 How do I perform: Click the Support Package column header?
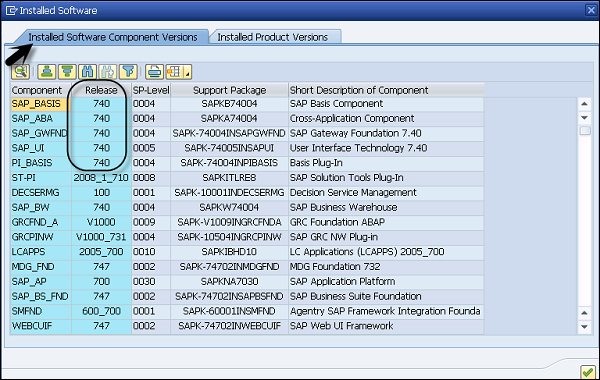click(229, 90)
